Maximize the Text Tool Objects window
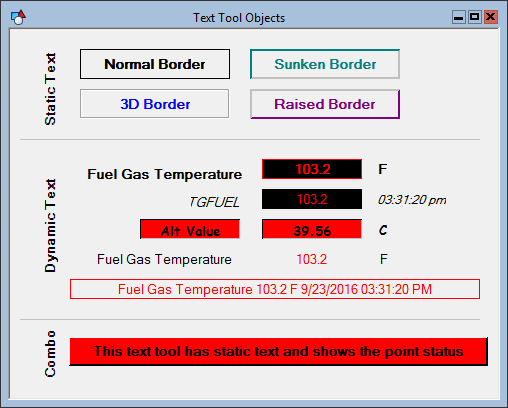This screenshot has width=508, height=408. pyautogui.click(x=475, y=17)
